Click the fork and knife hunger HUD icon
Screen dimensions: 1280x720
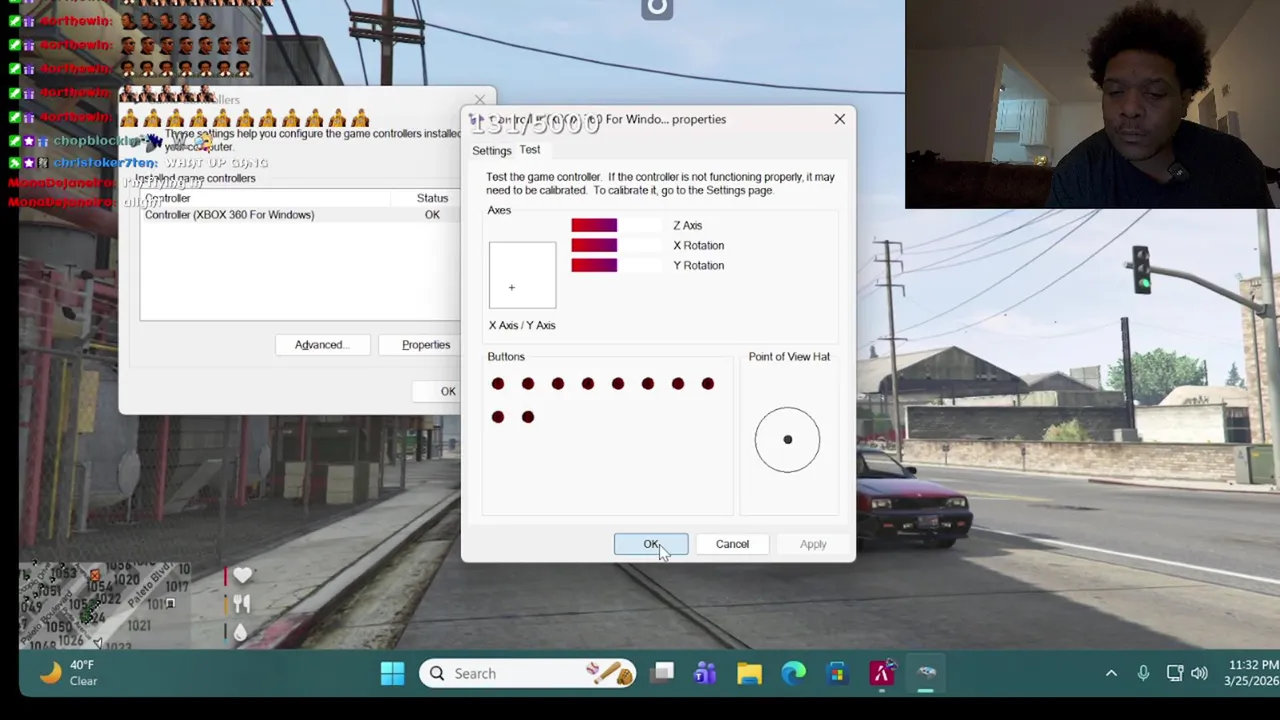[242, 604]
